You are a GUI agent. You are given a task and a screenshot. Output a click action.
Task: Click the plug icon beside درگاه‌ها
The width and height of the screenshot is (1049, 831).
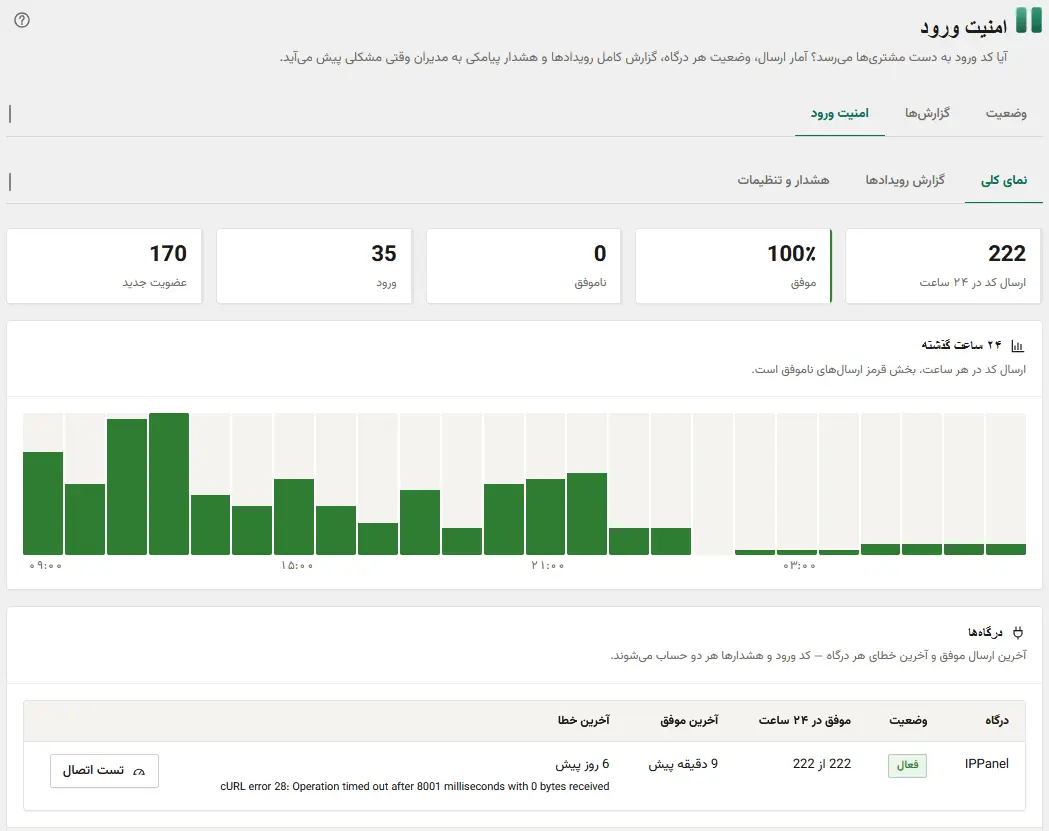[1018, 632]
